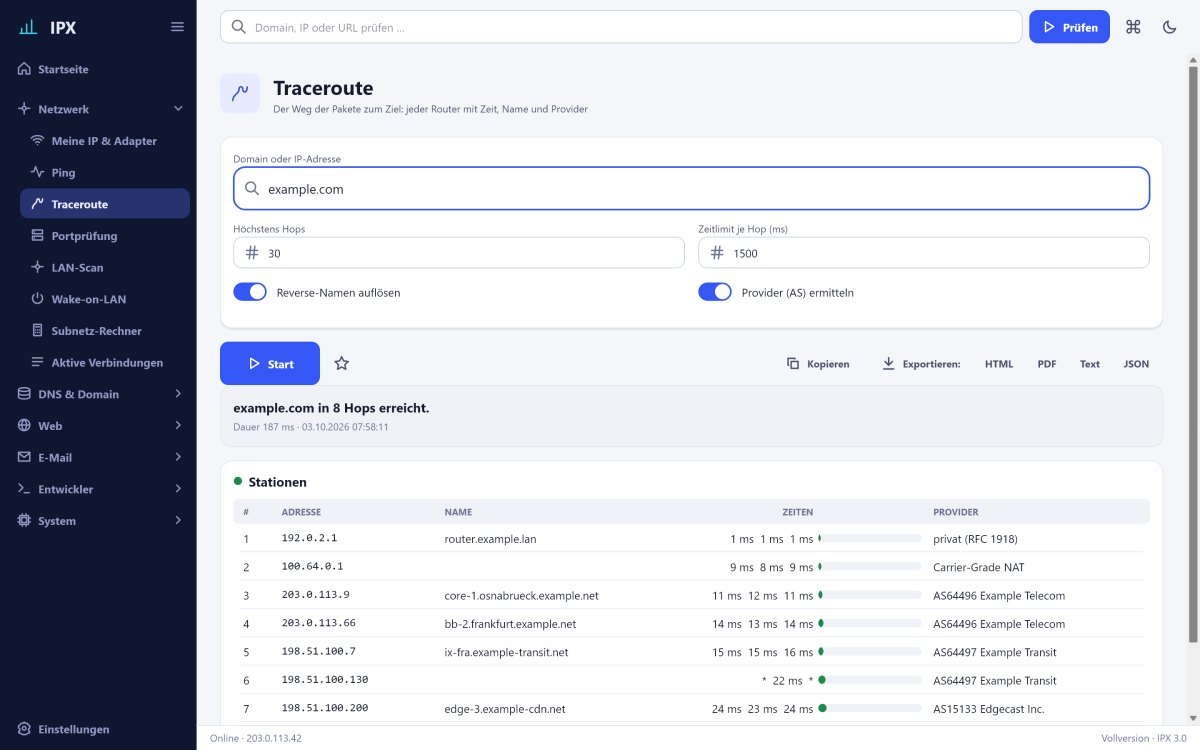Click Carrier-Grade NAT provider cell

coord(978,567)
